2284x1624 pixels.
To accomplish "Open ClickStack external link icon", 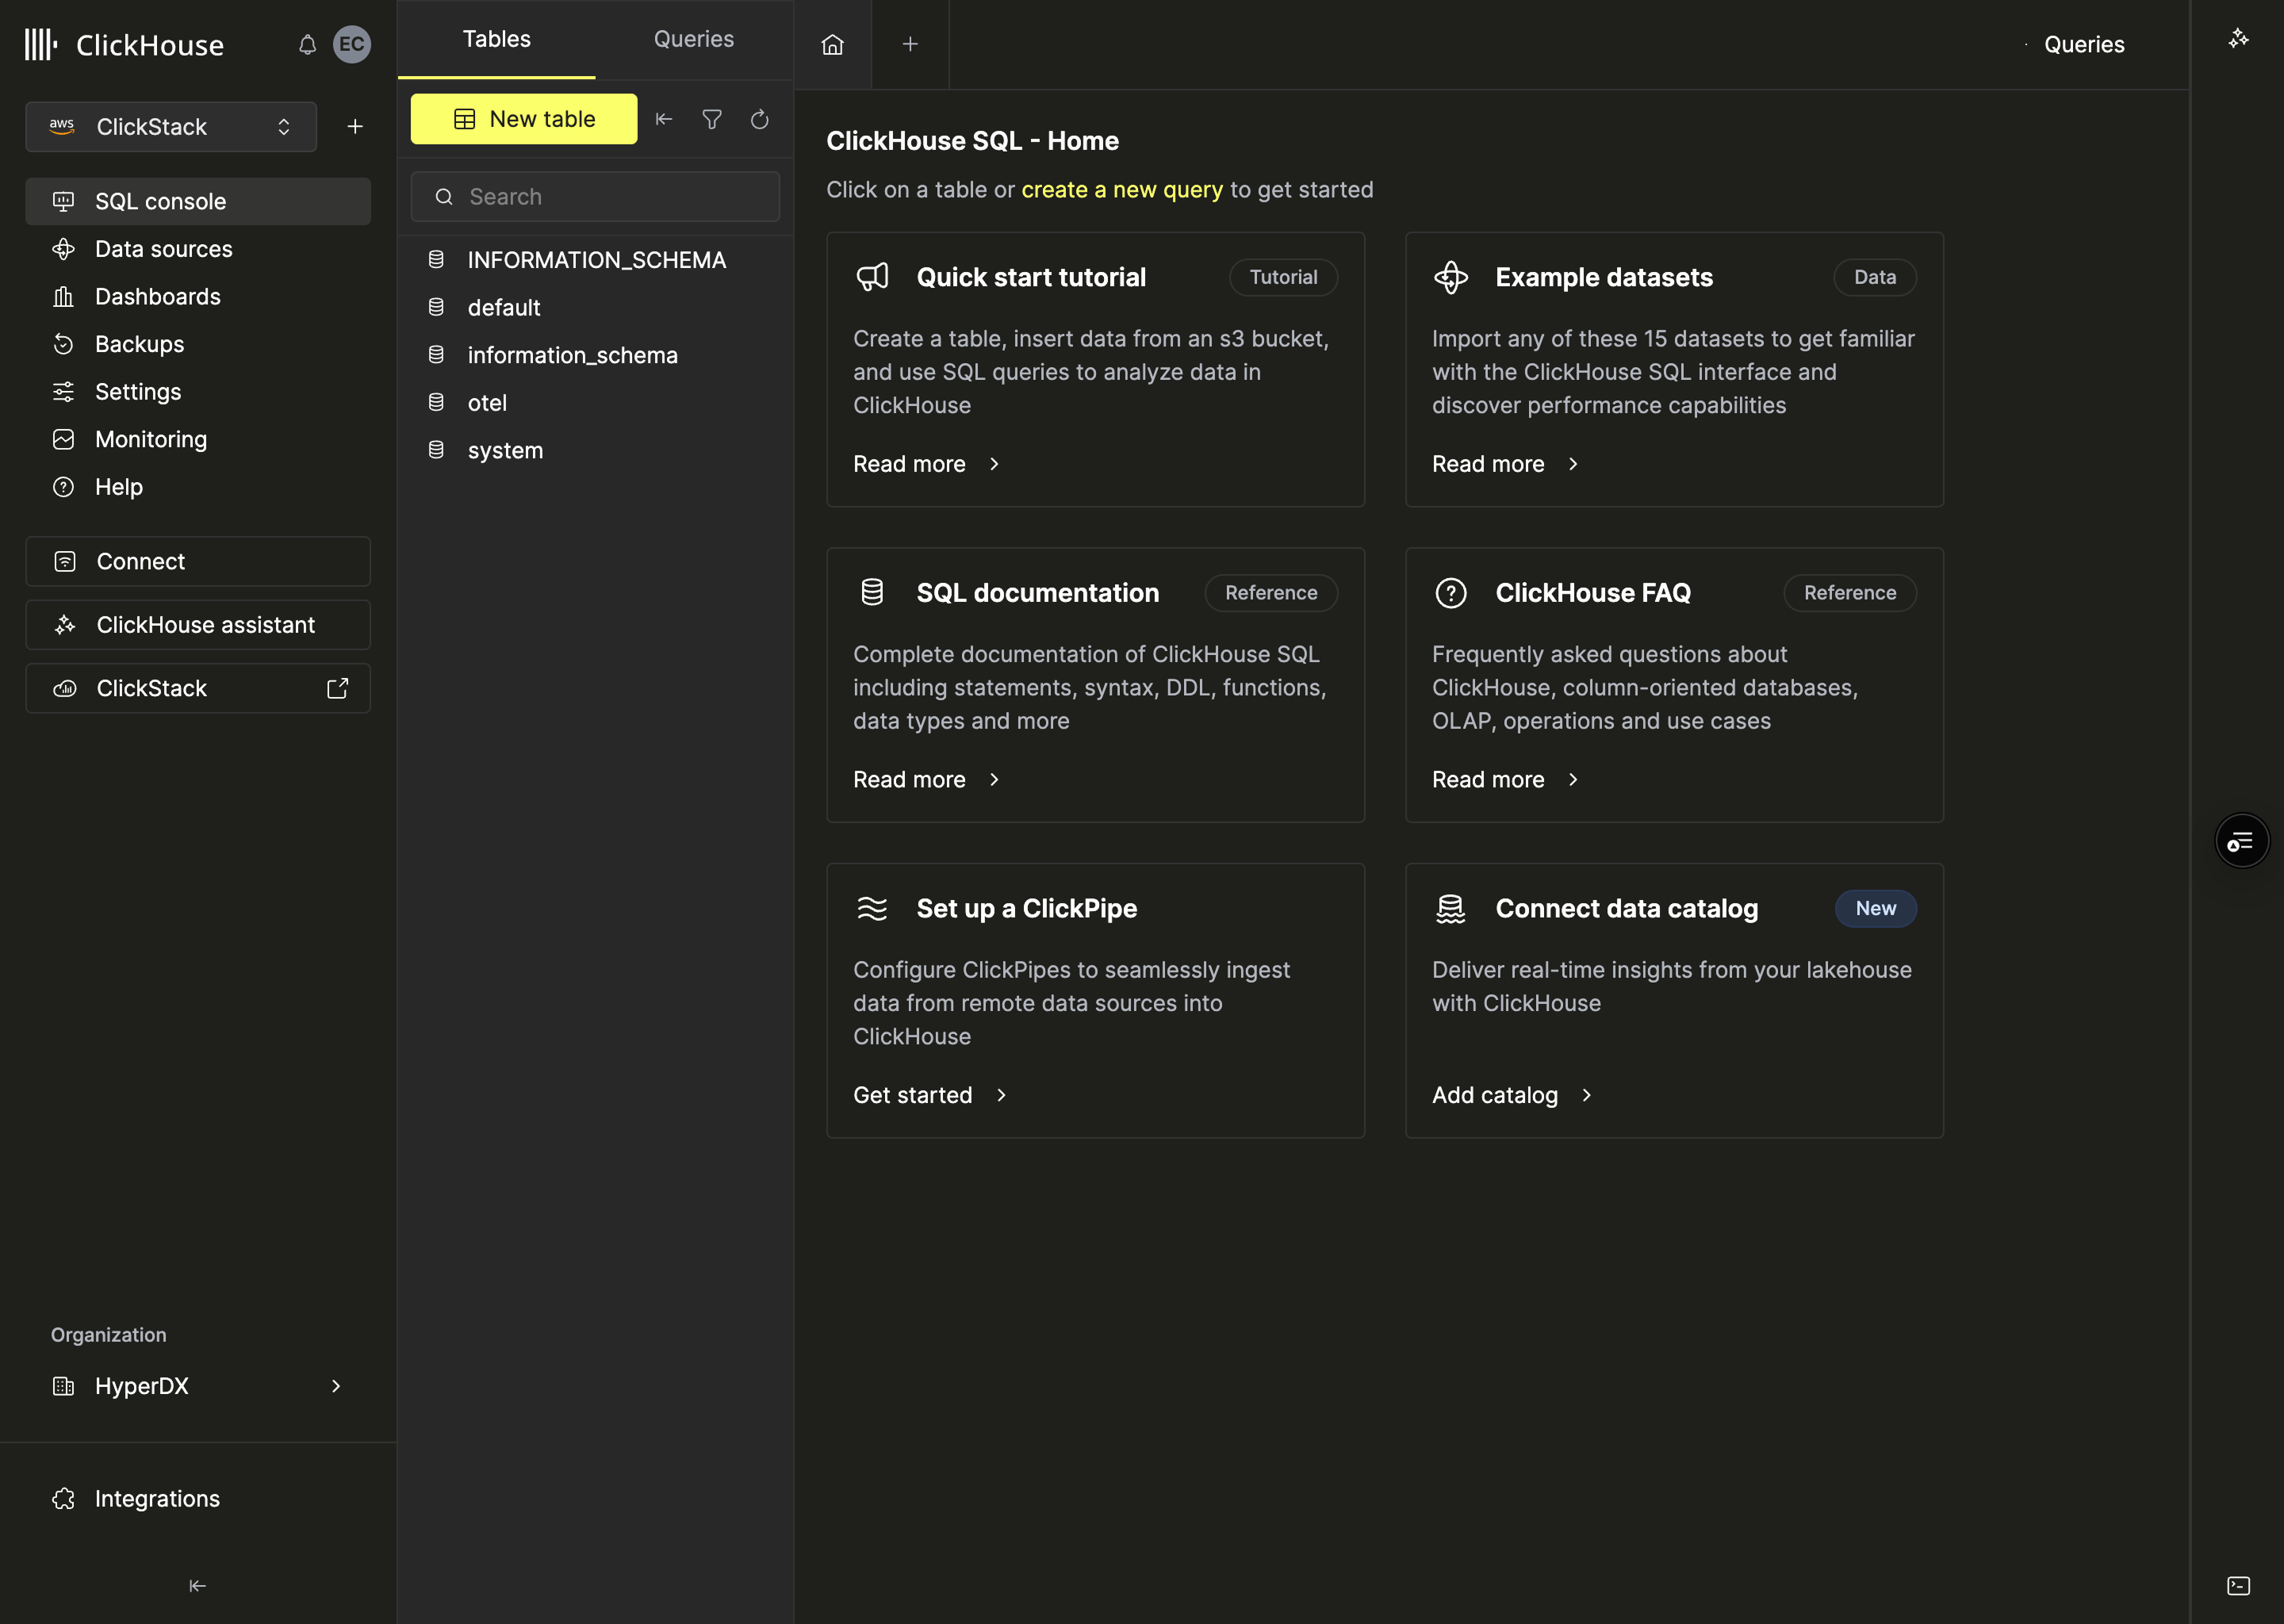I will click(x=338, y=688).
